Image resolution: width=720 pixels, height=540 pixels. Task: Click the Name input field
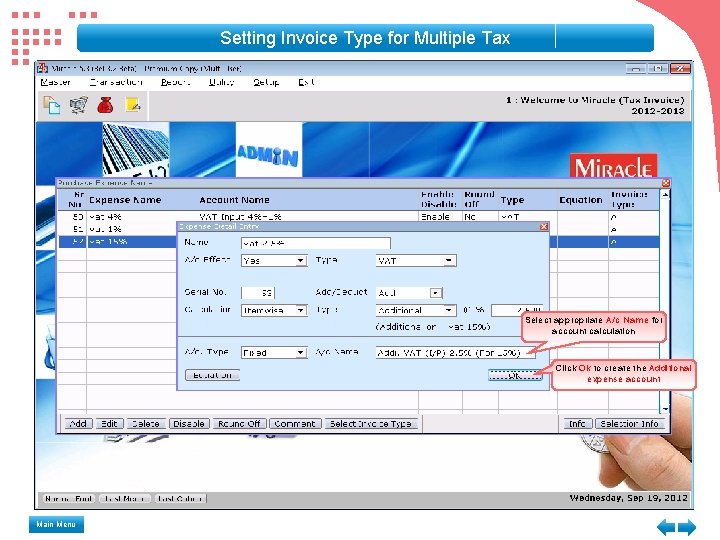pyautogui.click(x=316, y=243)
